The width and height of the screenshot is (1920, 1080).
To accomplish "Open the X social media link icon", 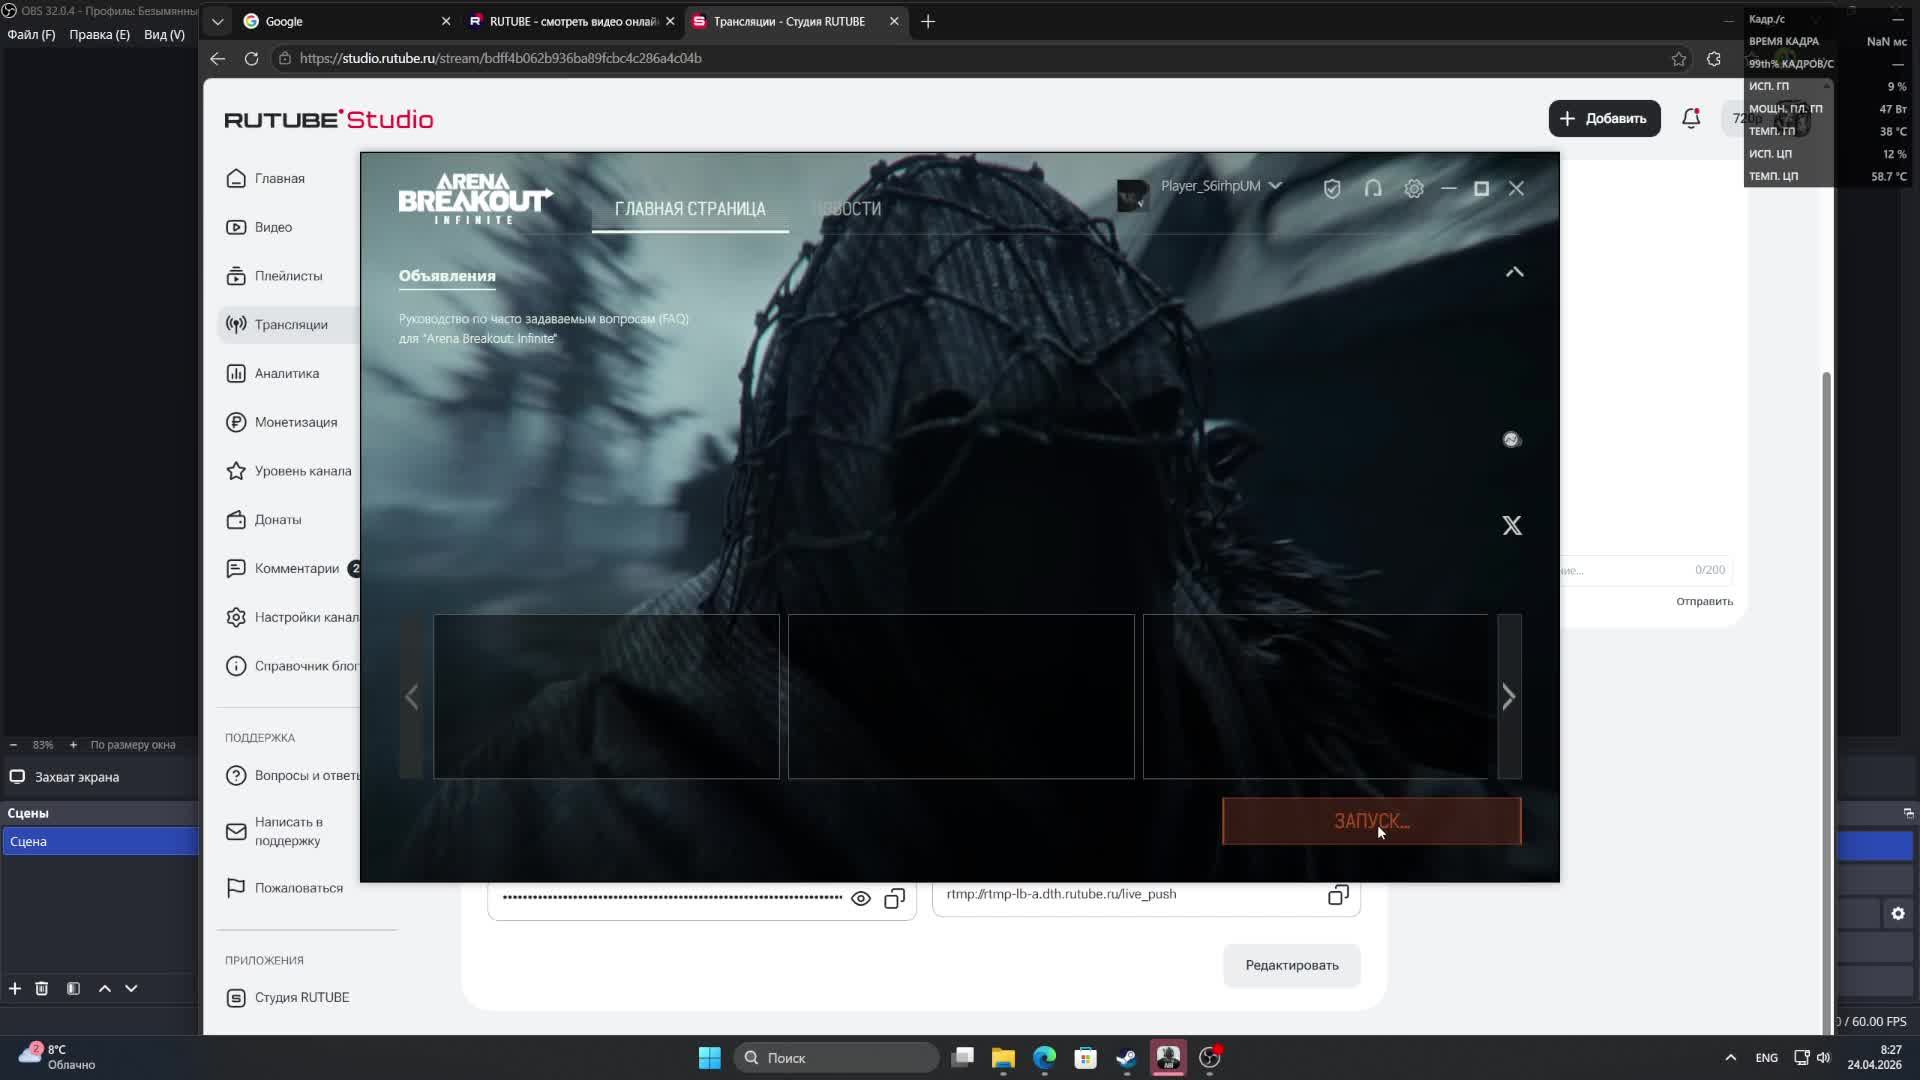I will [x=1512, y=526].
